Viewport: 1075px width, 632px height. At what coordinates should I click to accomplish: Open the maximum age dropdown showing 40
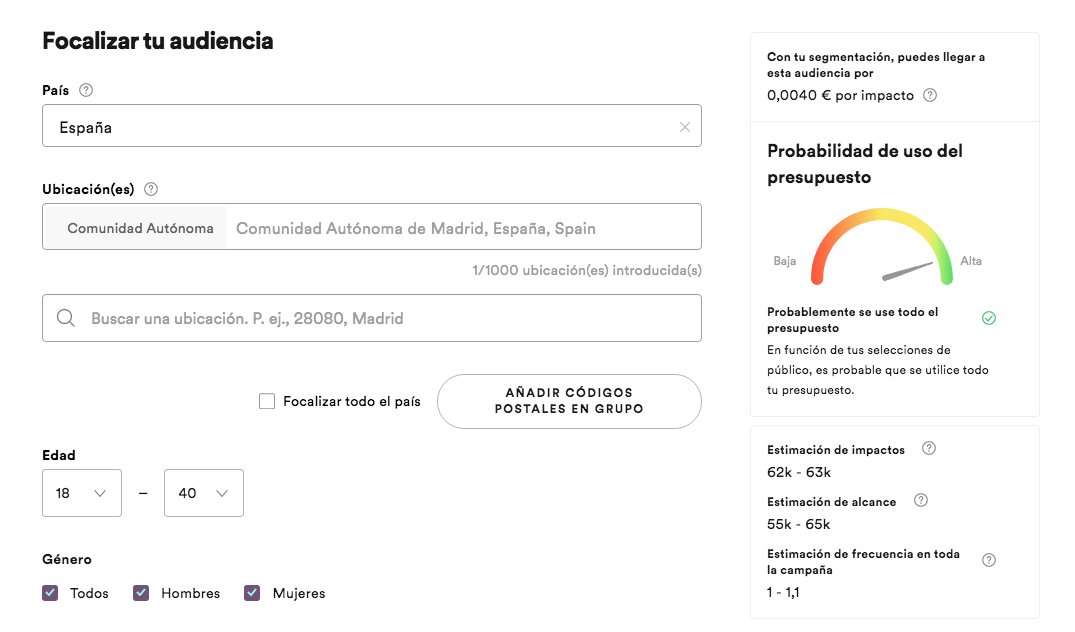coord(204,493)
